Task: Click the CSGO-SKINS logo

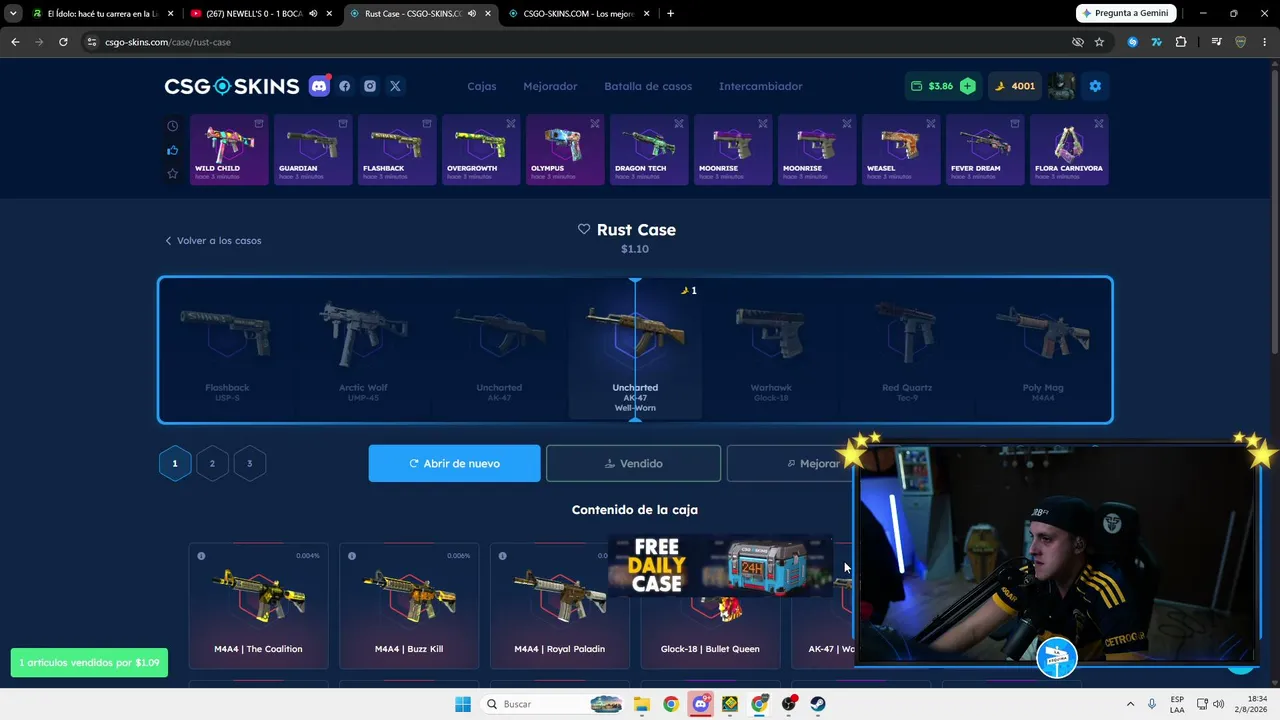Action: [232, 86]
